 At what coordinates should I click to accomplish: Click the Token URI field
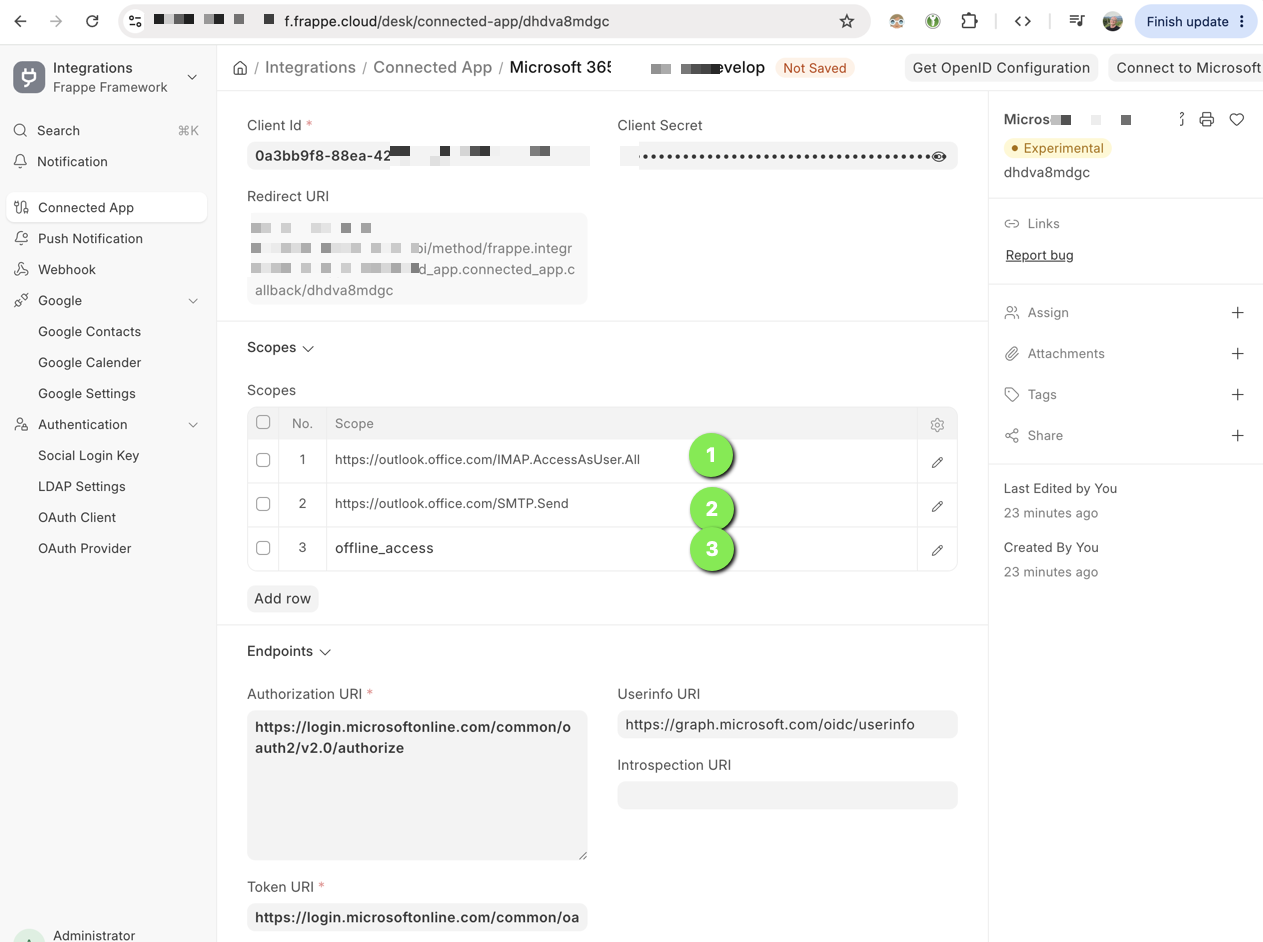[417, 917]
